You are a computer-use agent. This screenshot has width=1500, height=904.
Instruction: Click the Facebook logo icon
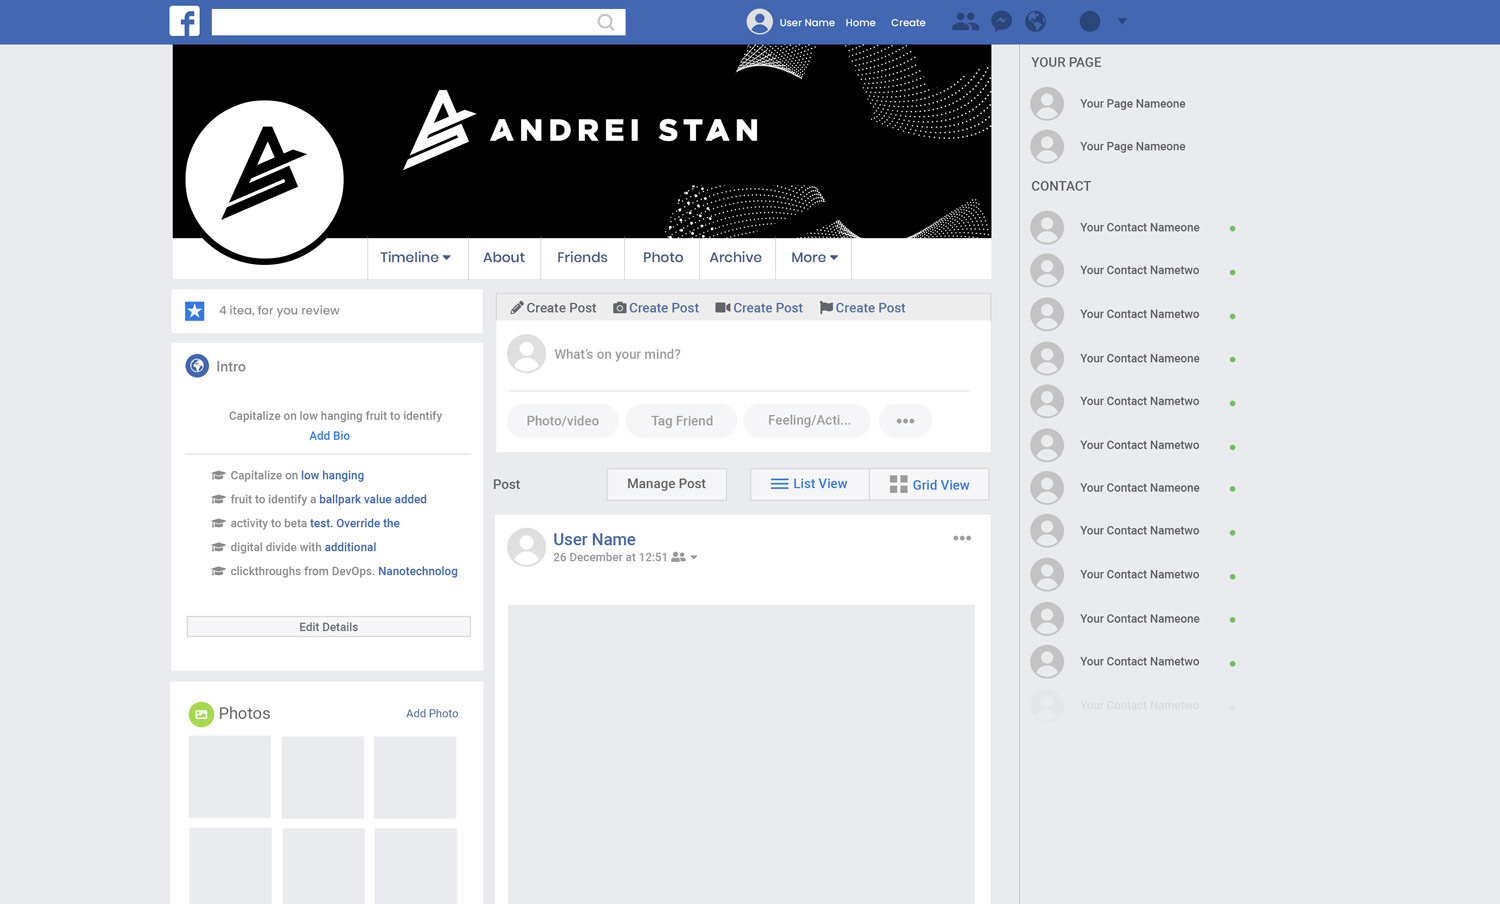pos(185,21)
